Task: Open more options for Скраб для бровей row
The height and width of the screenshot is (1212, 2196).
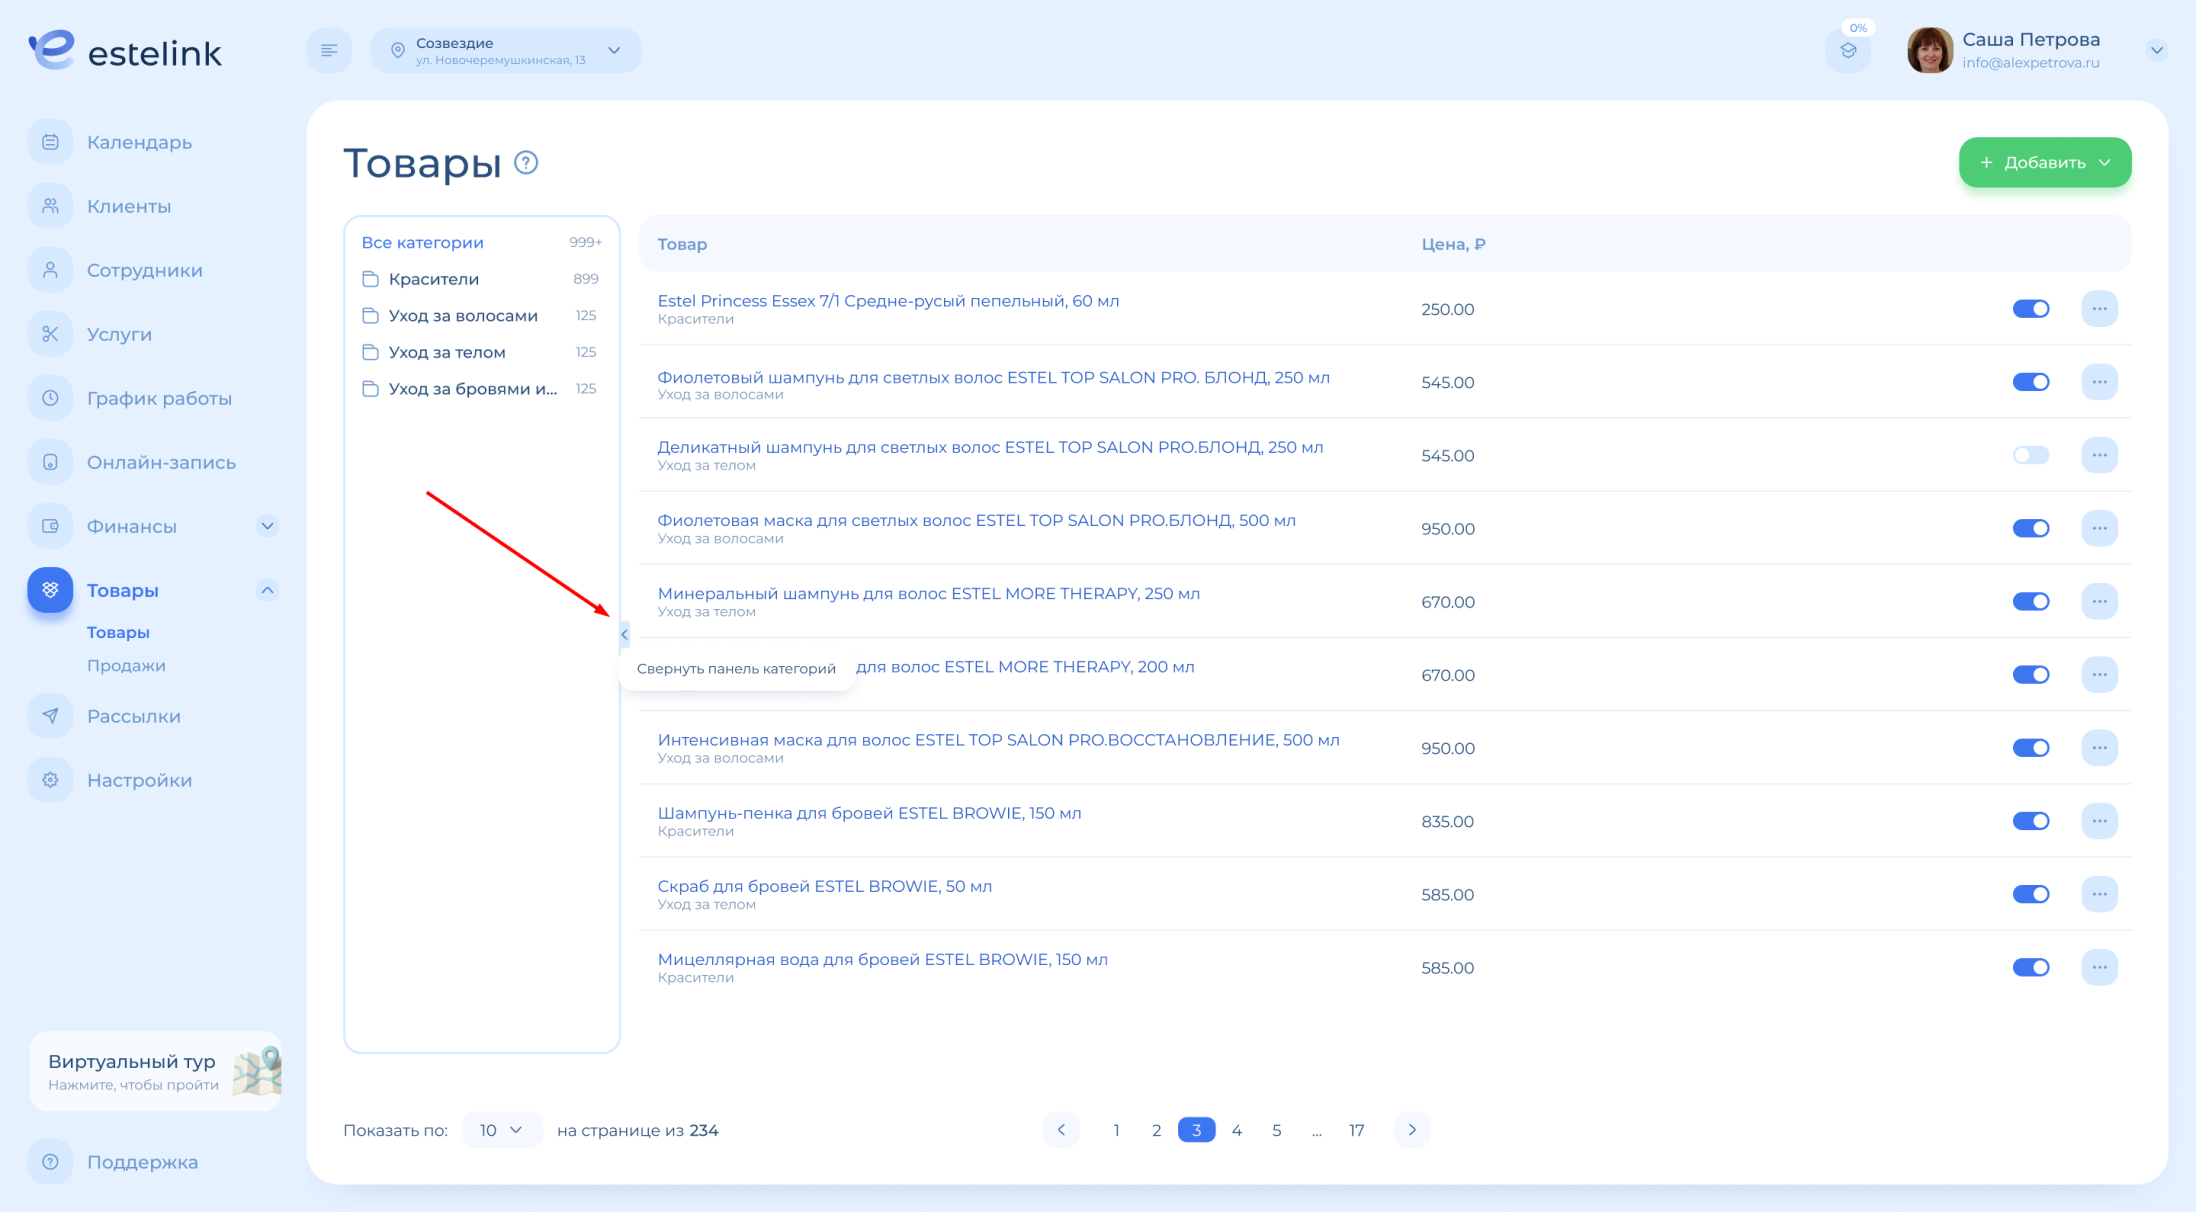Action: (x=2099, y=894)
